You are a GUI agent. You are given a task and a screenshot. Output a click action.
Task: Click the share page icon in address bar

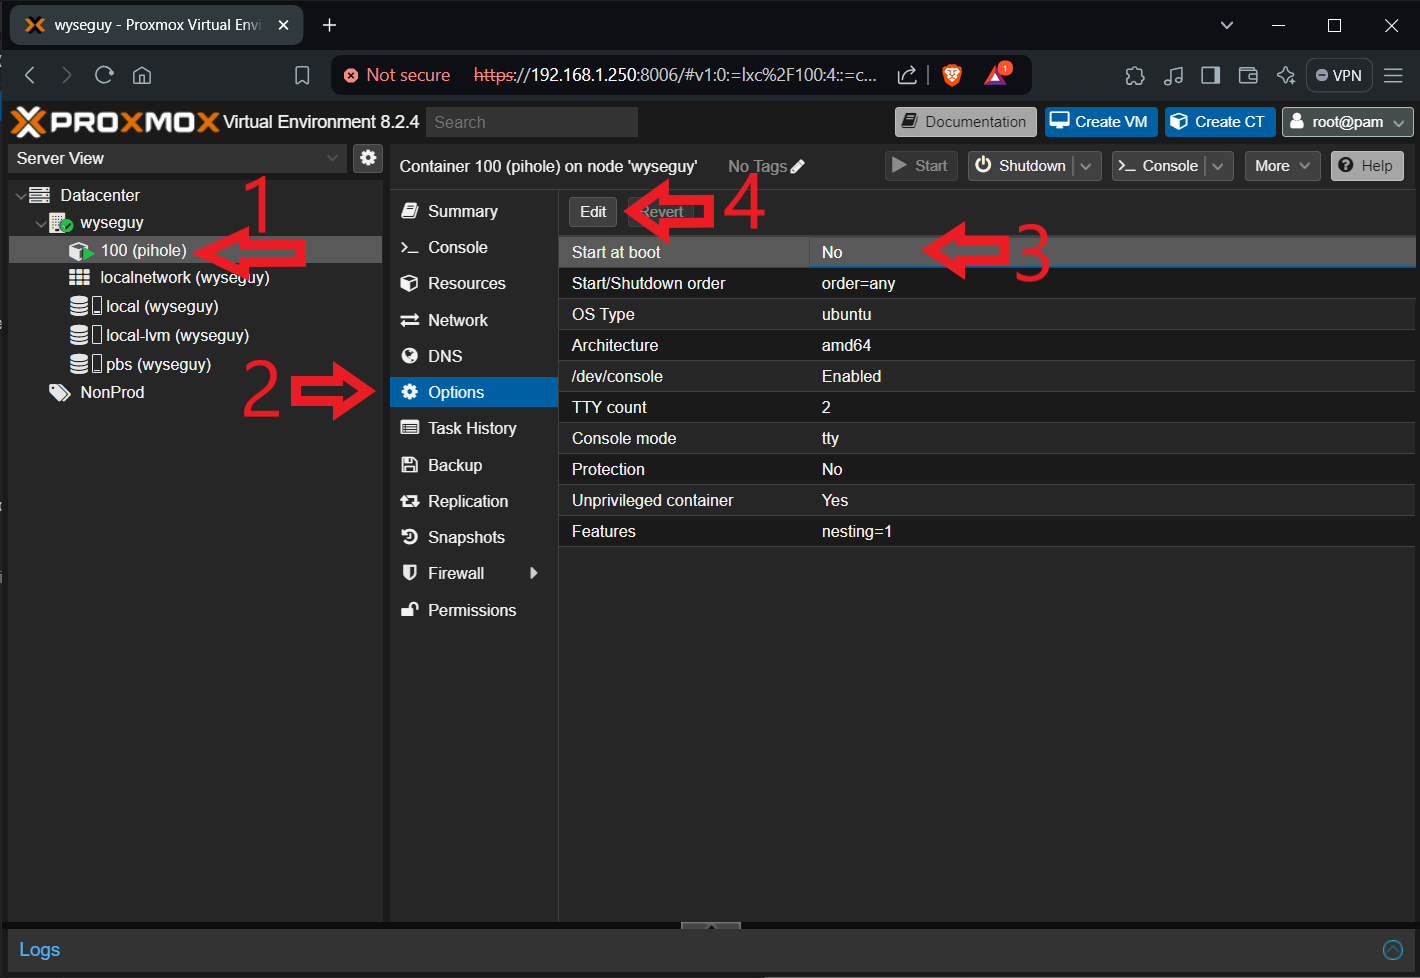click(907, 75)
